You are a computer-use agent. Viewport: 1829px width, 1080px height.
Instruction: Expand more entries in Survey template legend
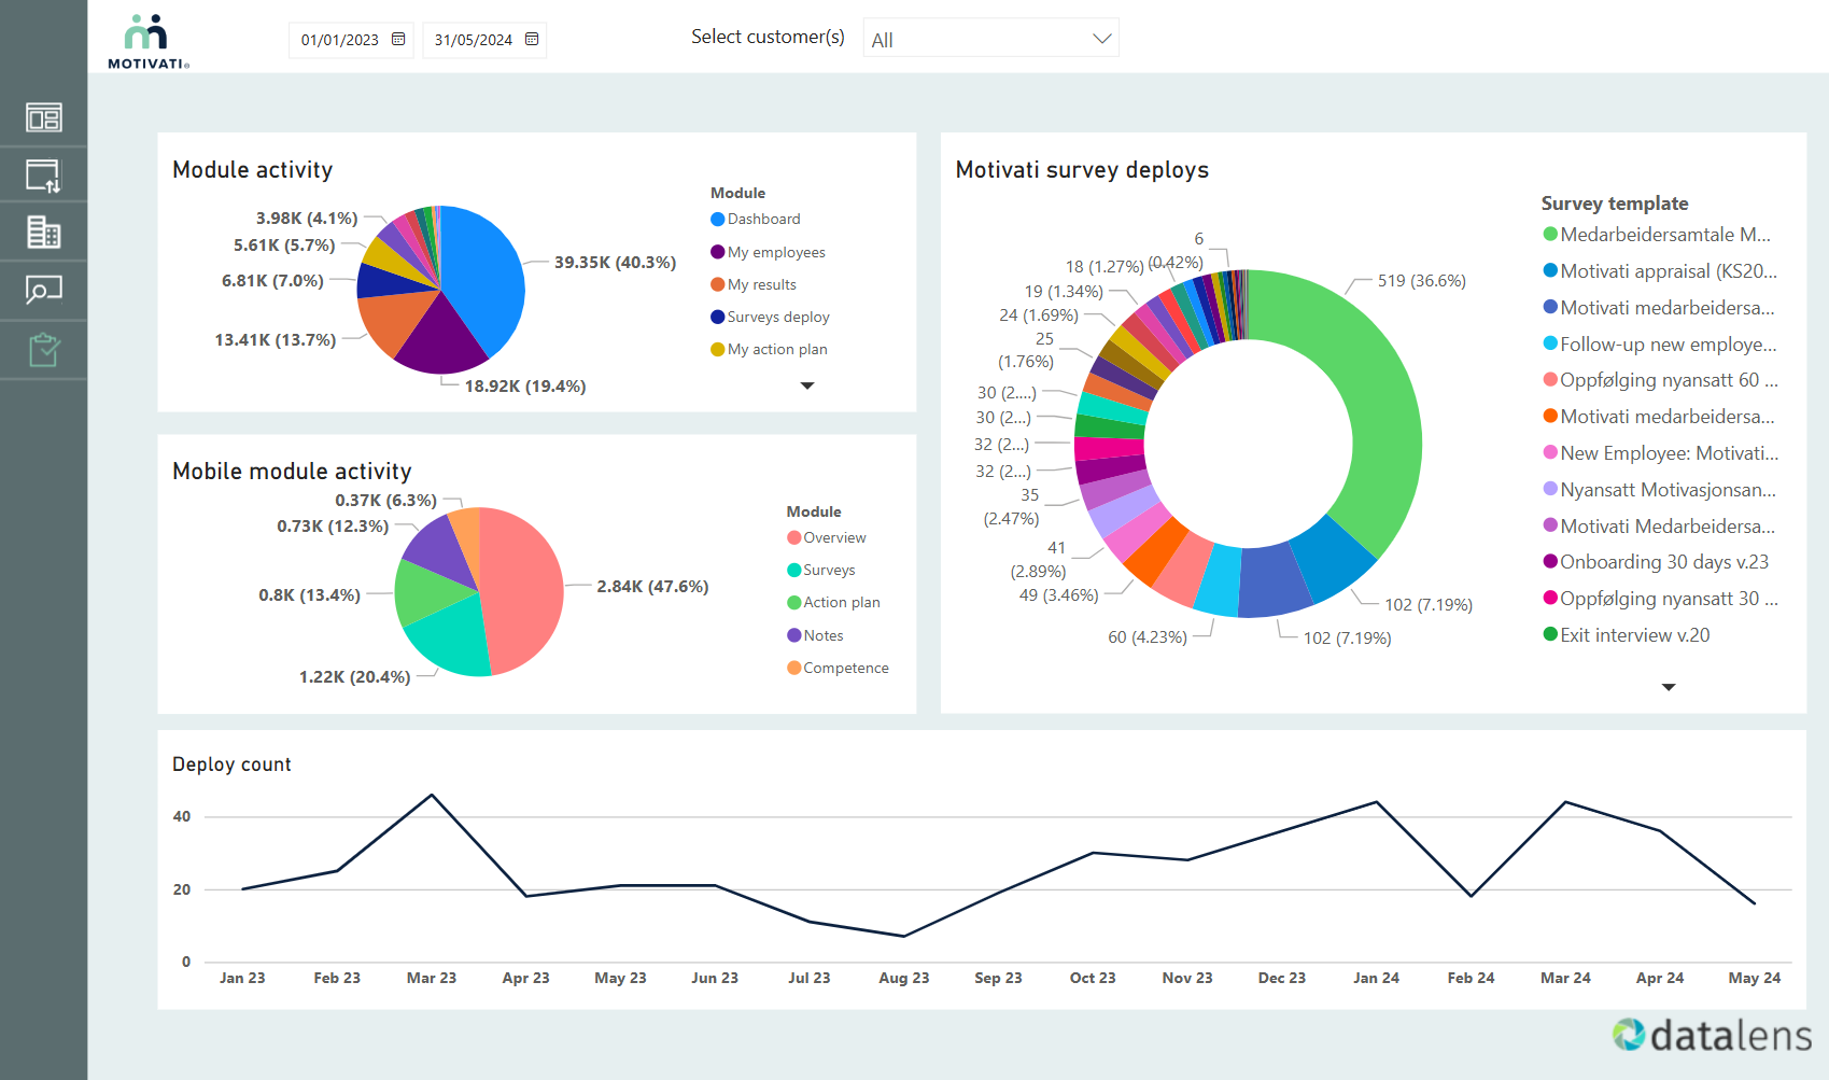(x=1668, y=687)
